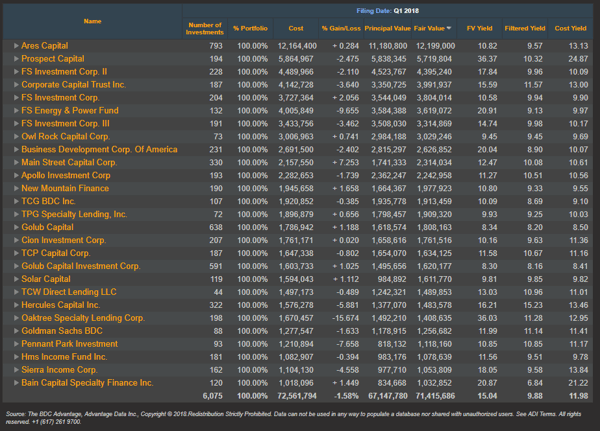Expand the FS Investment Corp. II row
The width and height of the screenshot is (600, 431).
pyautogui.click(x=16, y=72)
